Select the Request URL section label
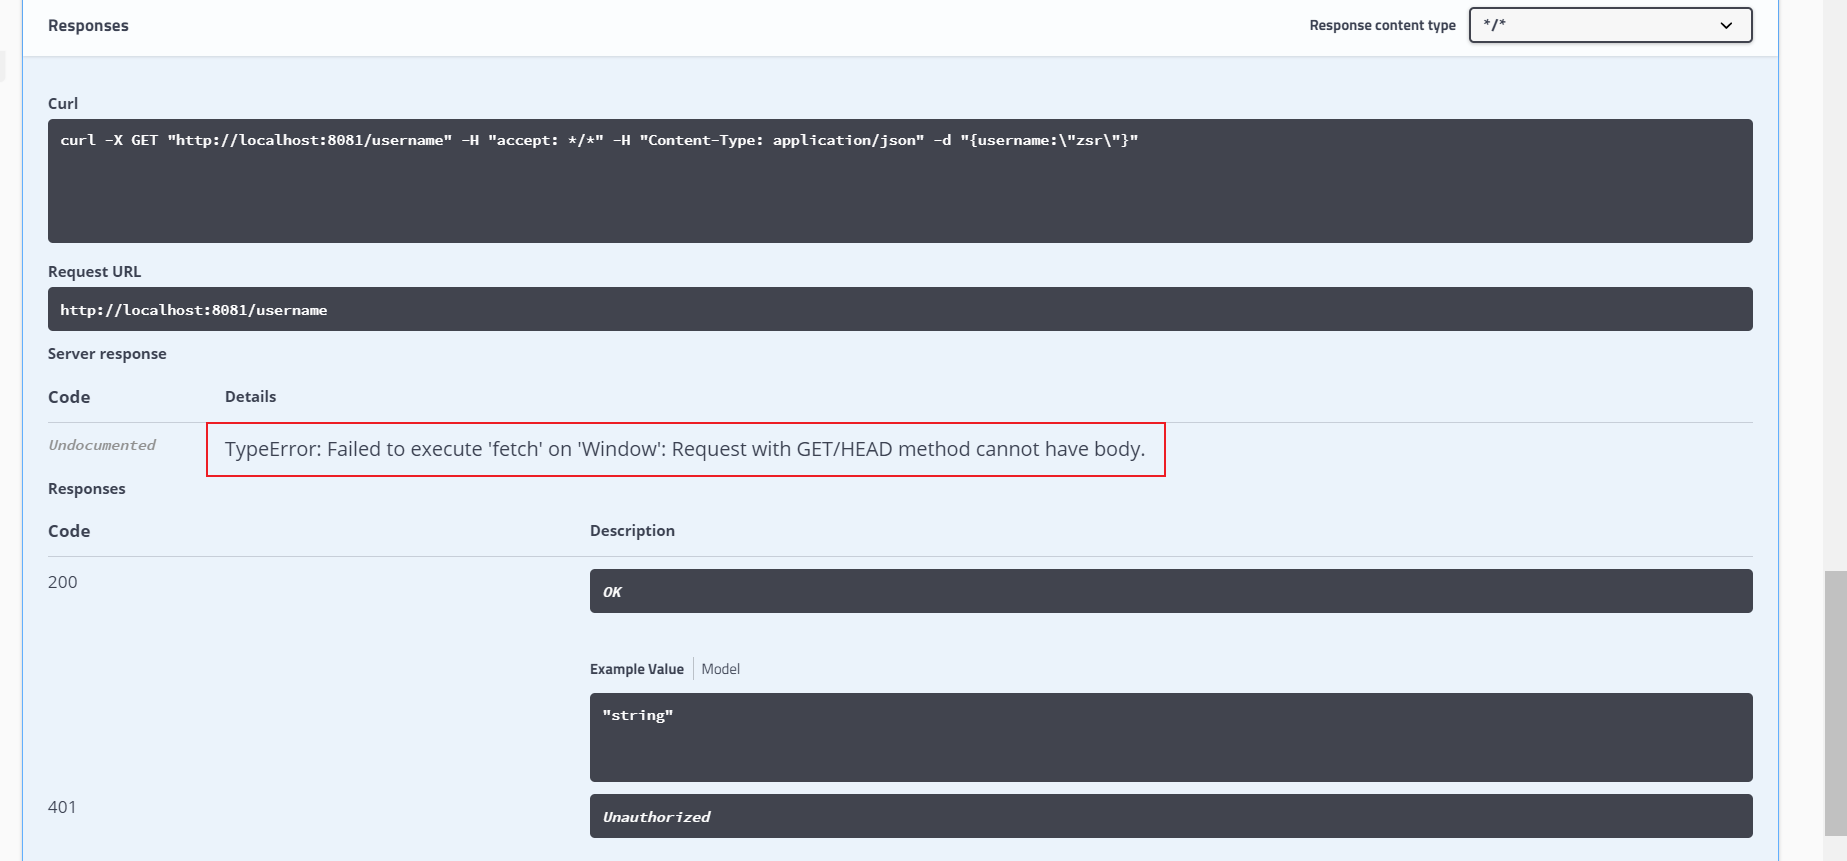 [95, 272]
